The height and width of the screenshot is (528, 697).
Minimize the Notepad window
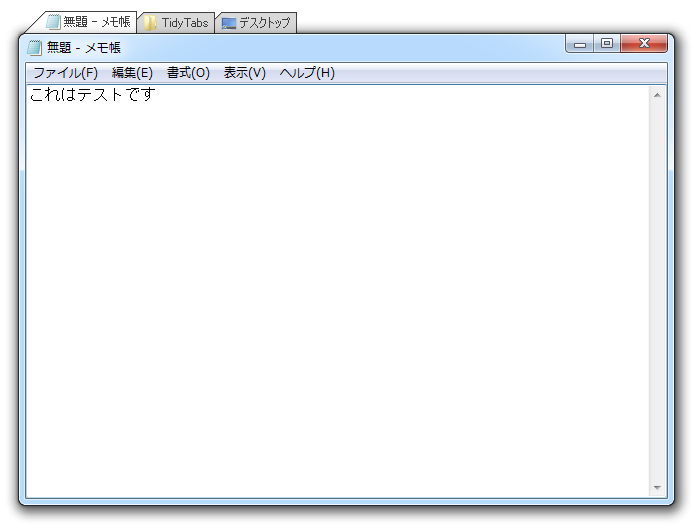pyautogui.click(x=580, y=44)
